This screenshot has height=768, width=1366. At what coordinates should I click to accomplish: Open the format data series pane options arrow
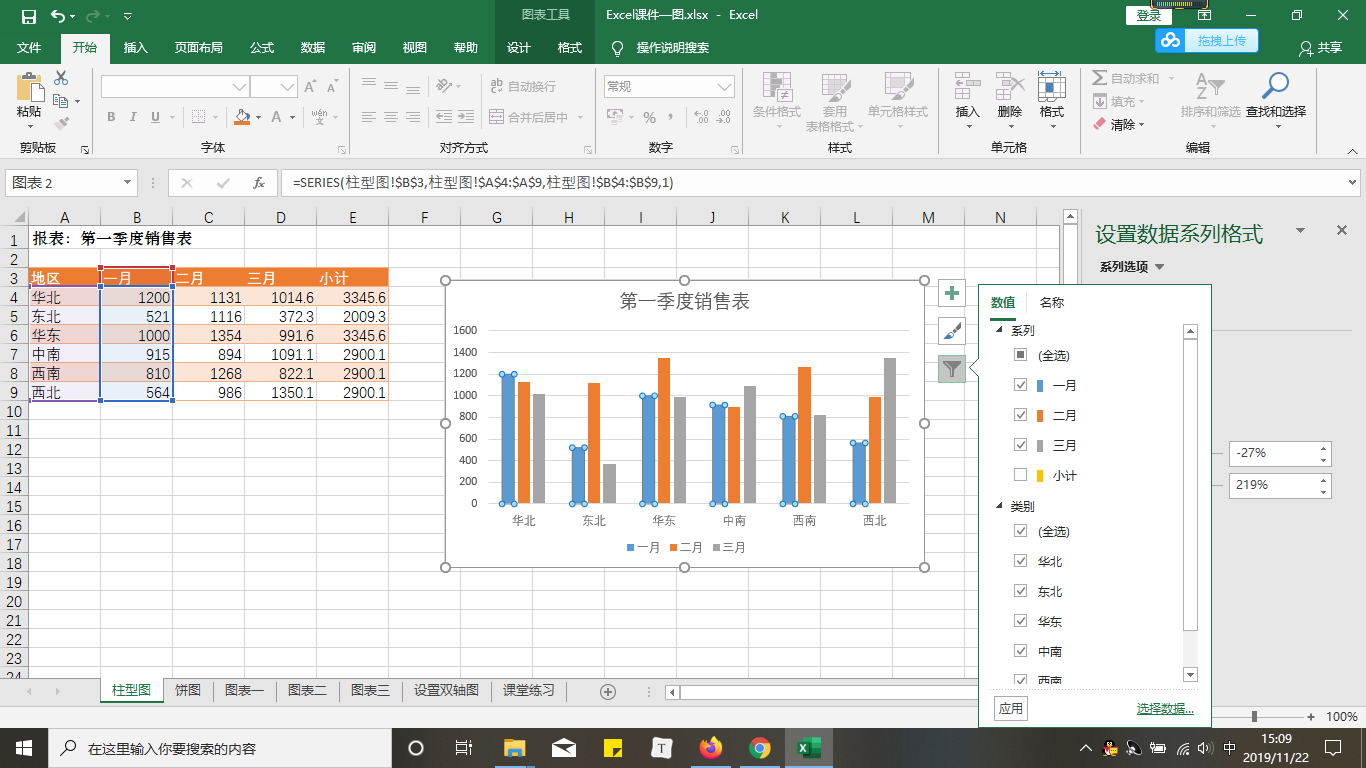pos(1301,231)
